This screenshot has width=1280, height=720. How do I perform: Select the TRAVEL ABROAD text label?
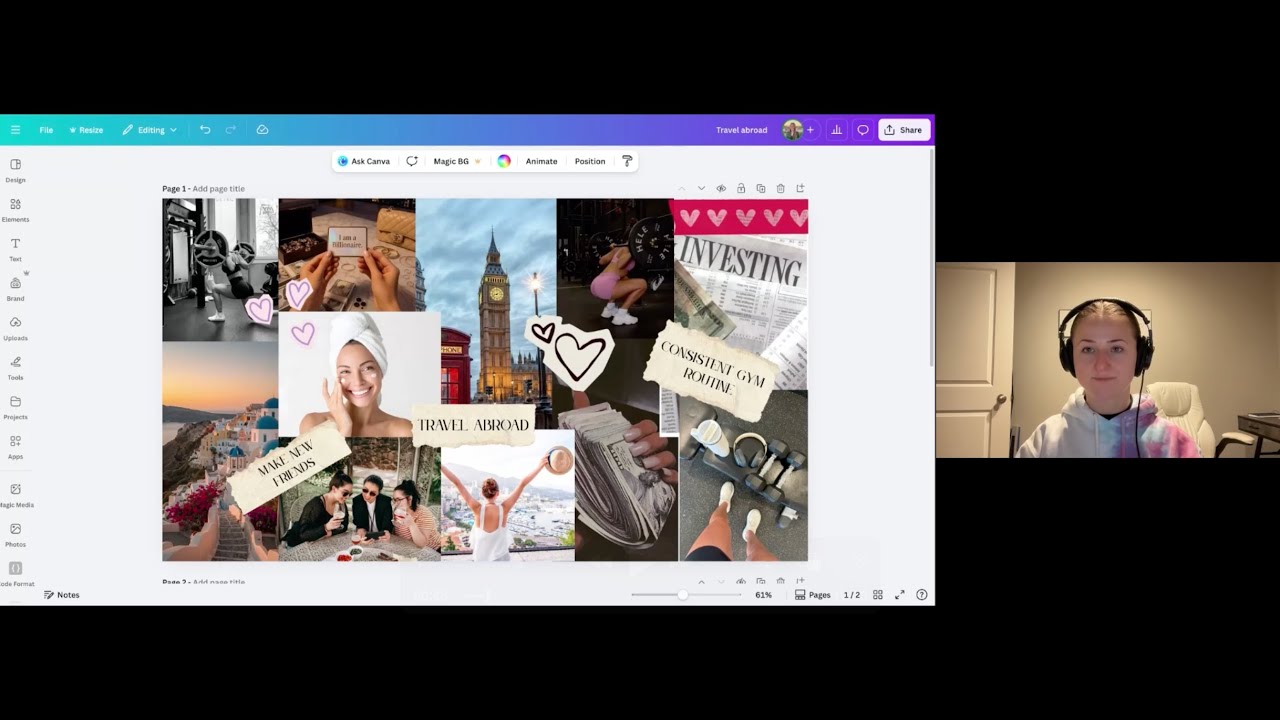pyautogui.click(x=473, y=425)
